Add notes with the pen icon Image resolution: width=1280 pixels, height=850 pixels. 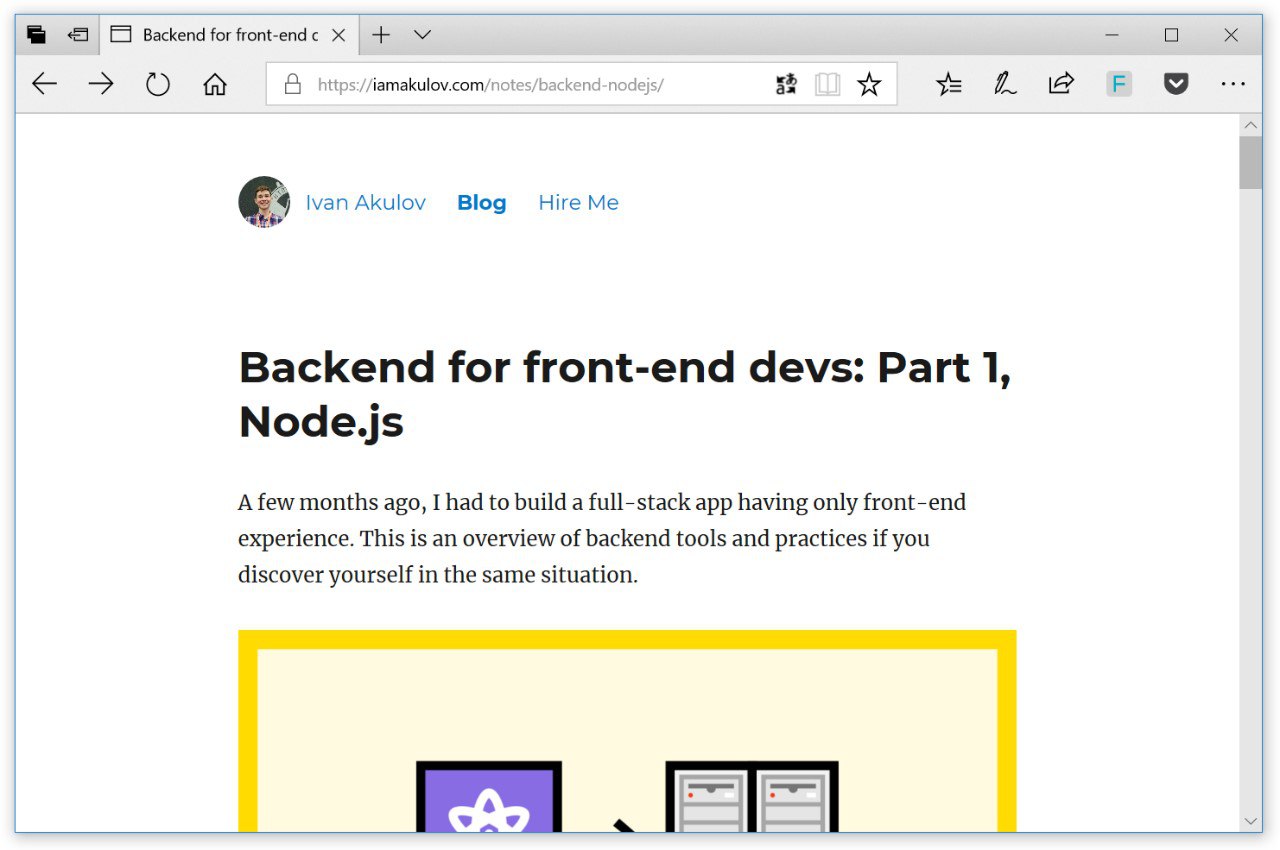1005,84
